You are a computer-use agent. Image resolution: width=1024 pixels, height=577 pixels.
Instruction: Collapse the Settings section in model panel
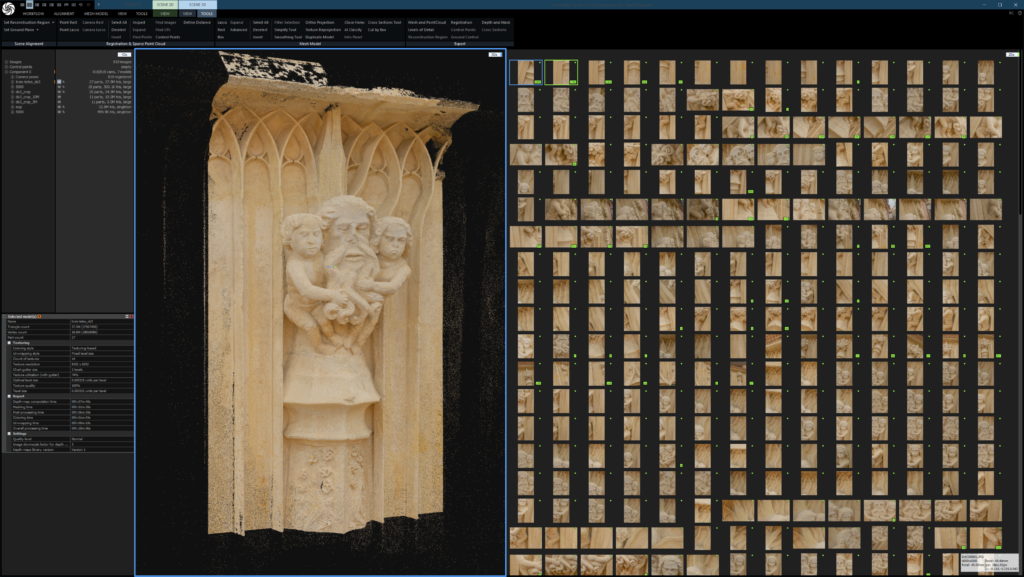[9, 433]
